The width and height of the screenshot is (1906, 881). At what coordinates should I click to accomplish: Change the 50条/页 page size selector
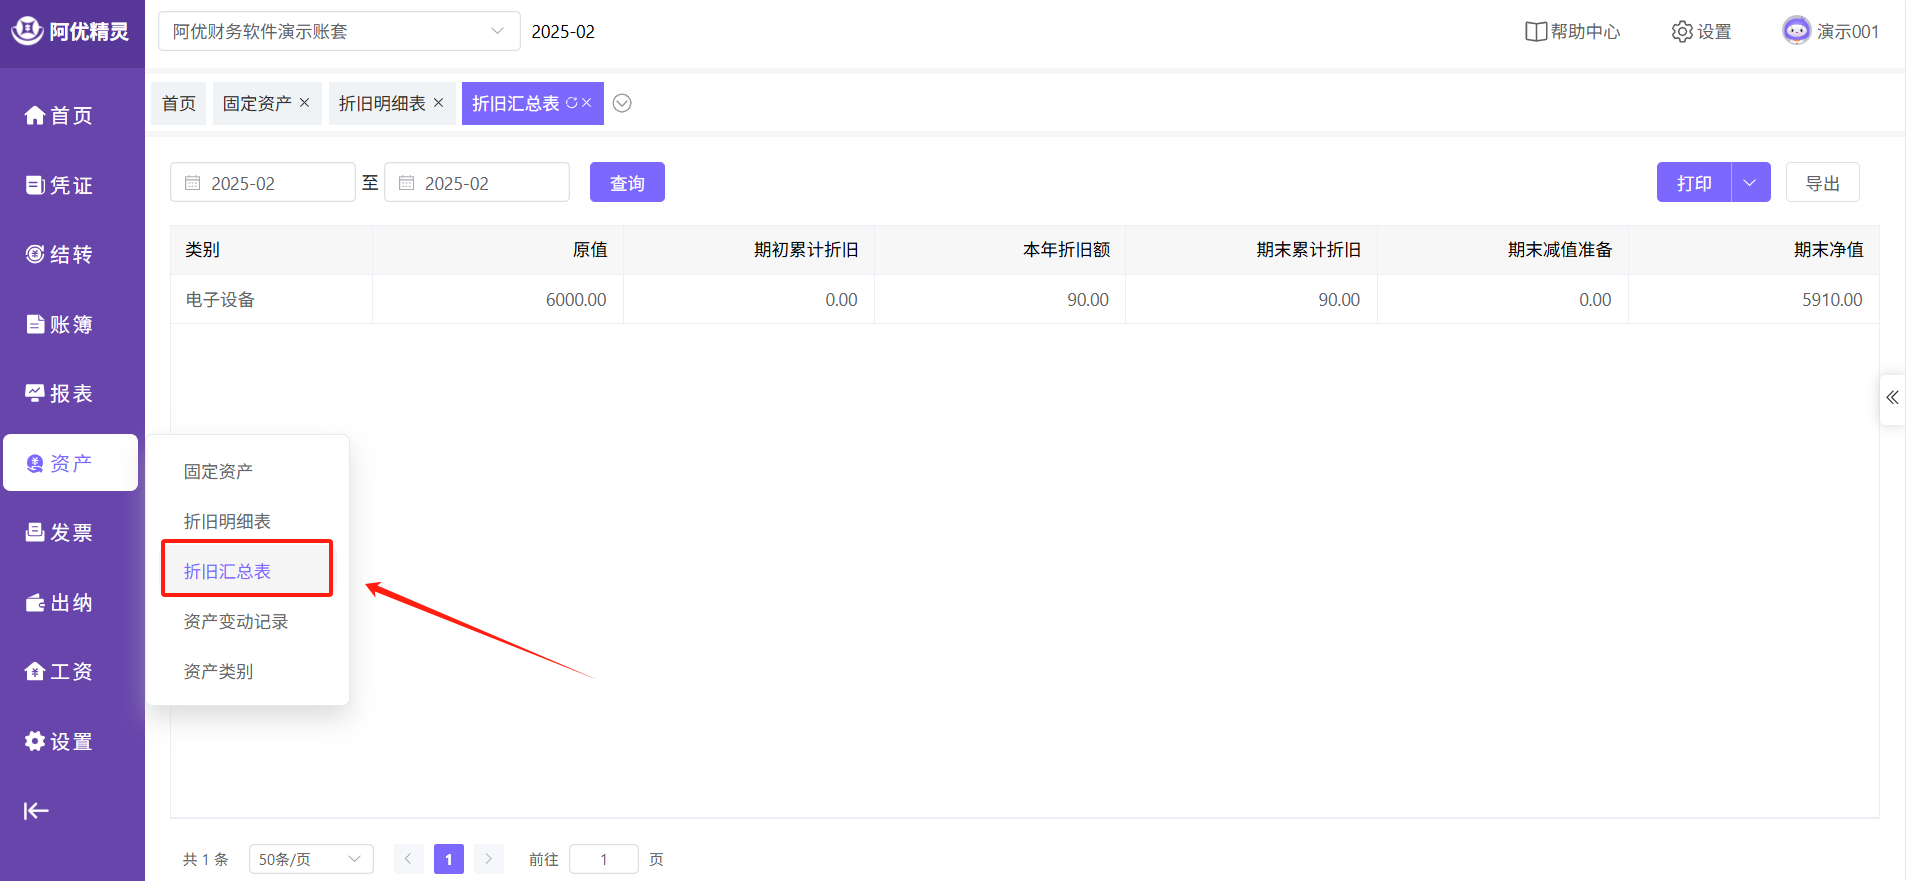click(310, 859)
